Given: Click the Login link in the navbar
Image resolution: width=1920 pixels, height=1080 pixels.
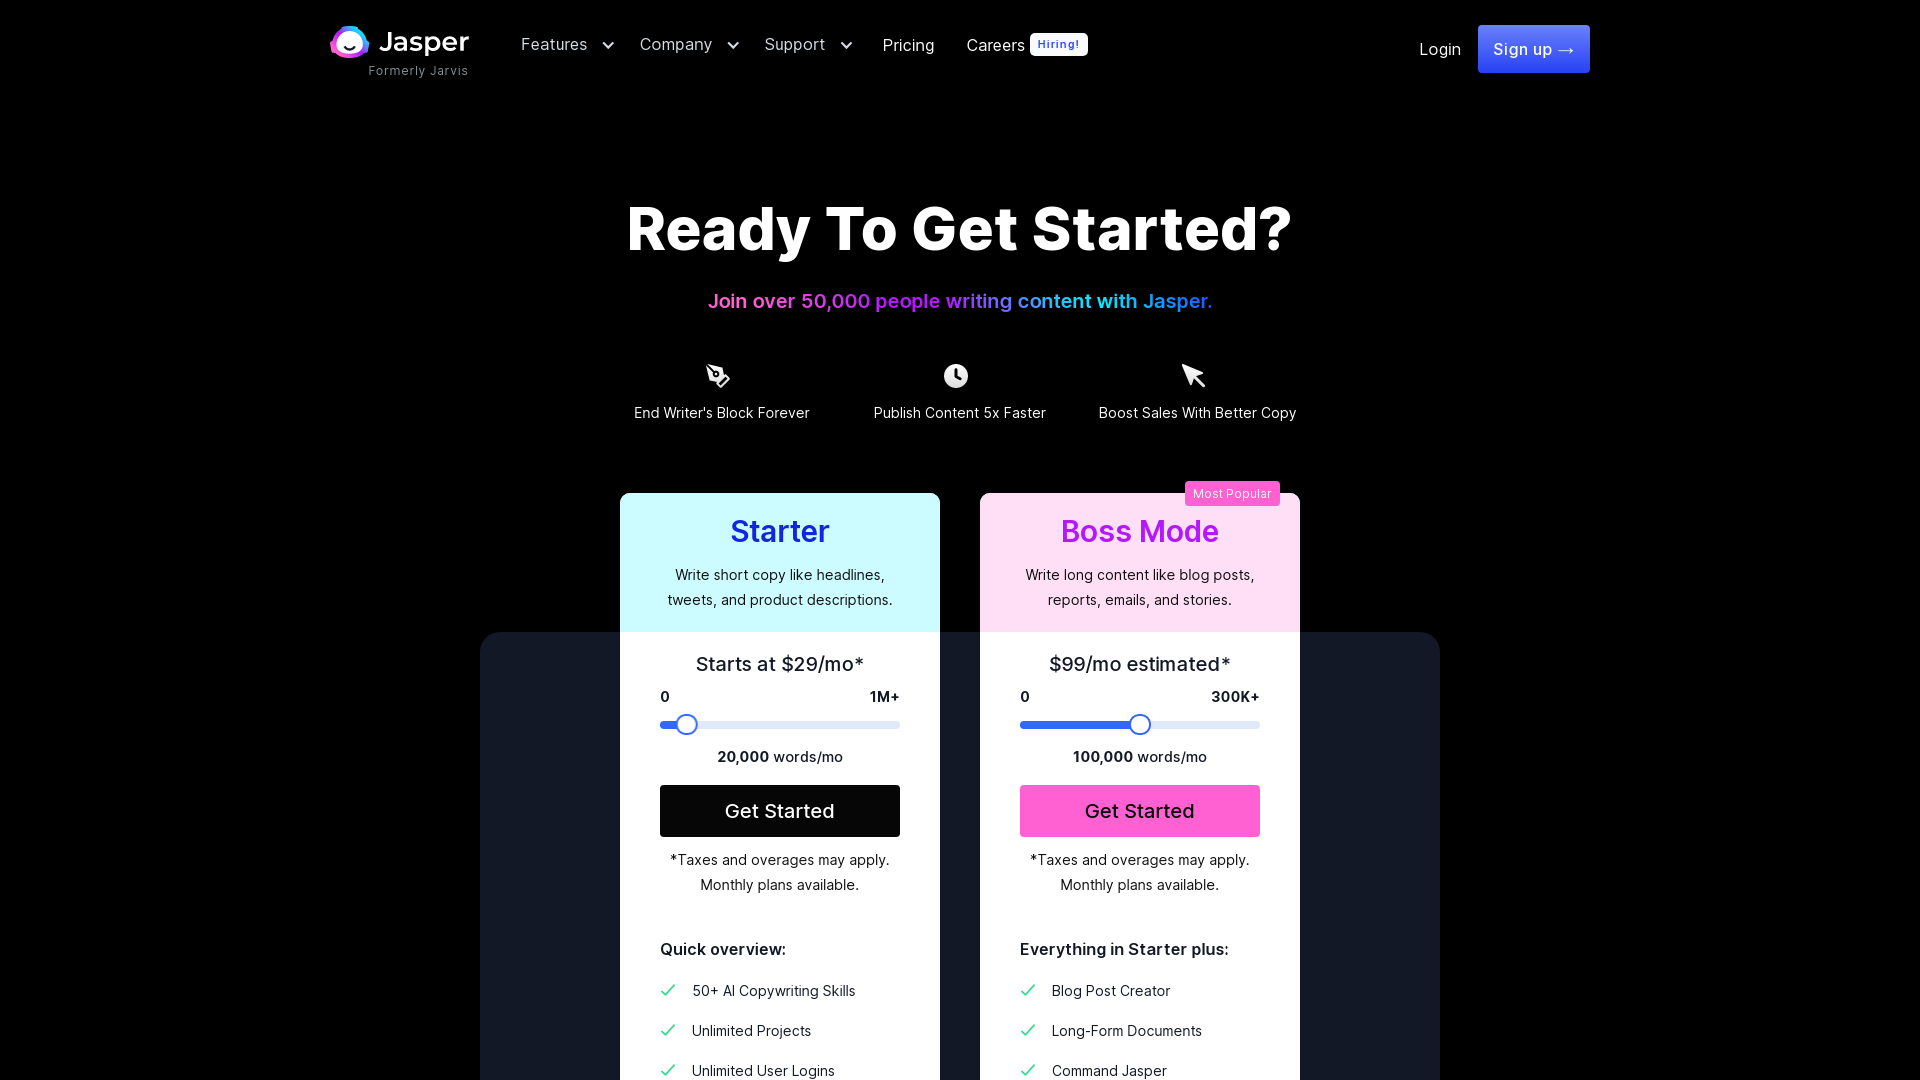Looking at the screenshot, I should coord(1439,49).
